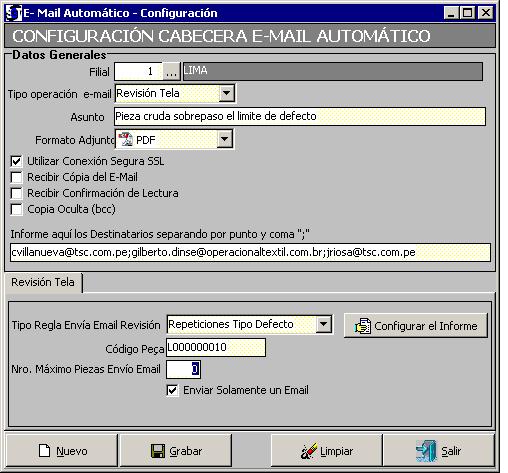Enable Recibir Cópia del E-Mail checkbox
This screenshot has width=508, height=473.
(16, 177)
